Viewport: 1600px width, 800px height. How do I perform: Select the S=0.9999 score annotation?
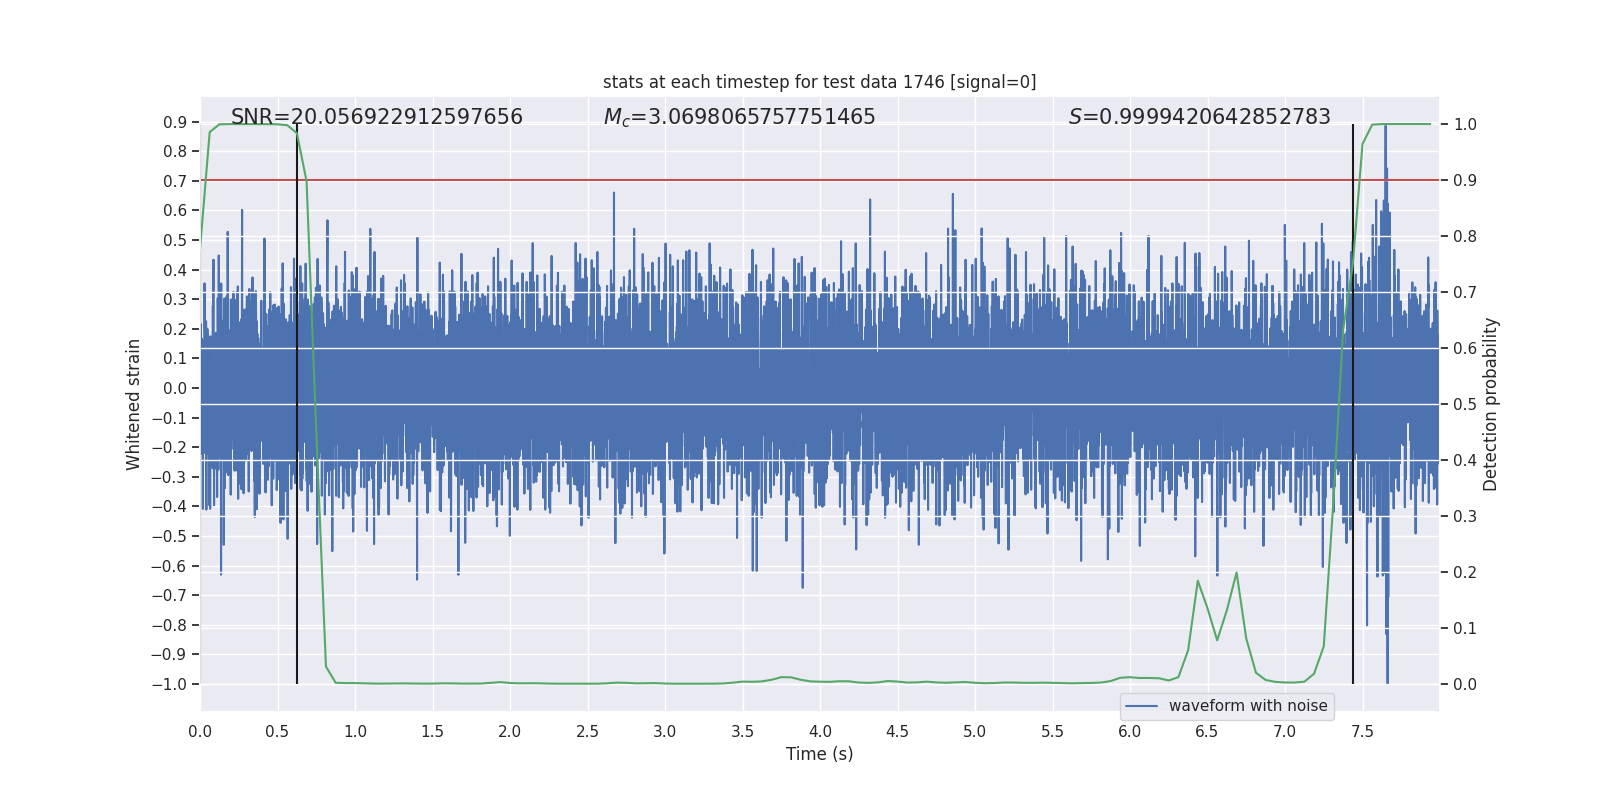[x=1199, y=117]
